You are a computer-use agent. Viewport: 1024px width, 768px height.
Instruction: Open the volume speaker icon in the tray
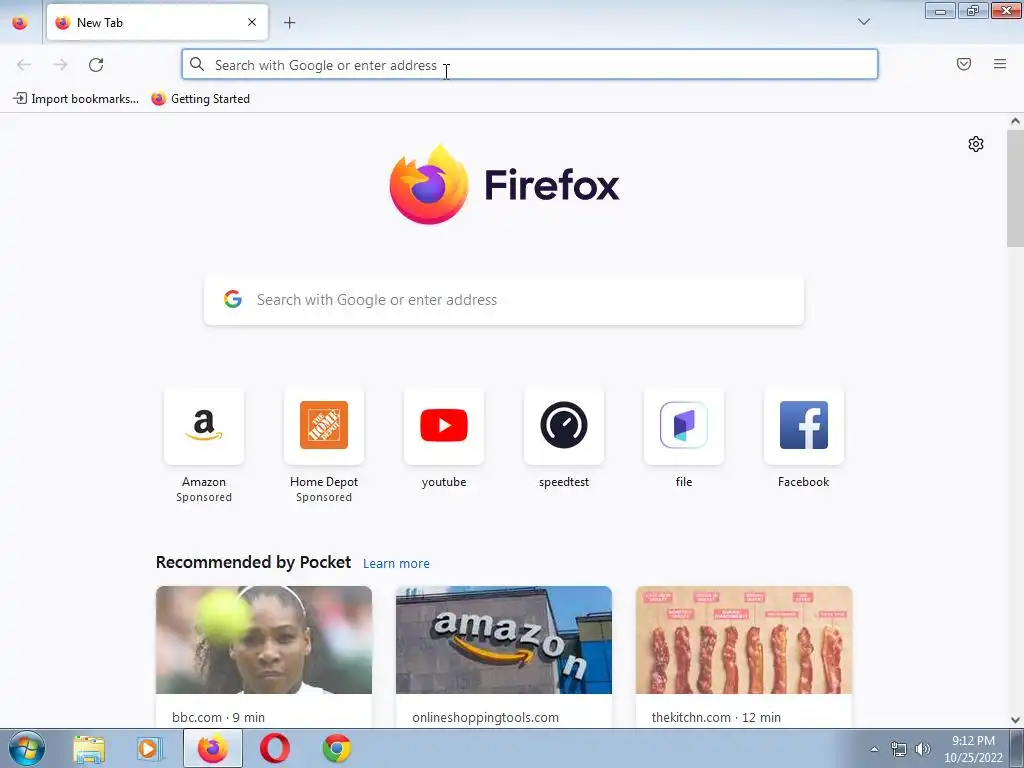coord(923,749)
